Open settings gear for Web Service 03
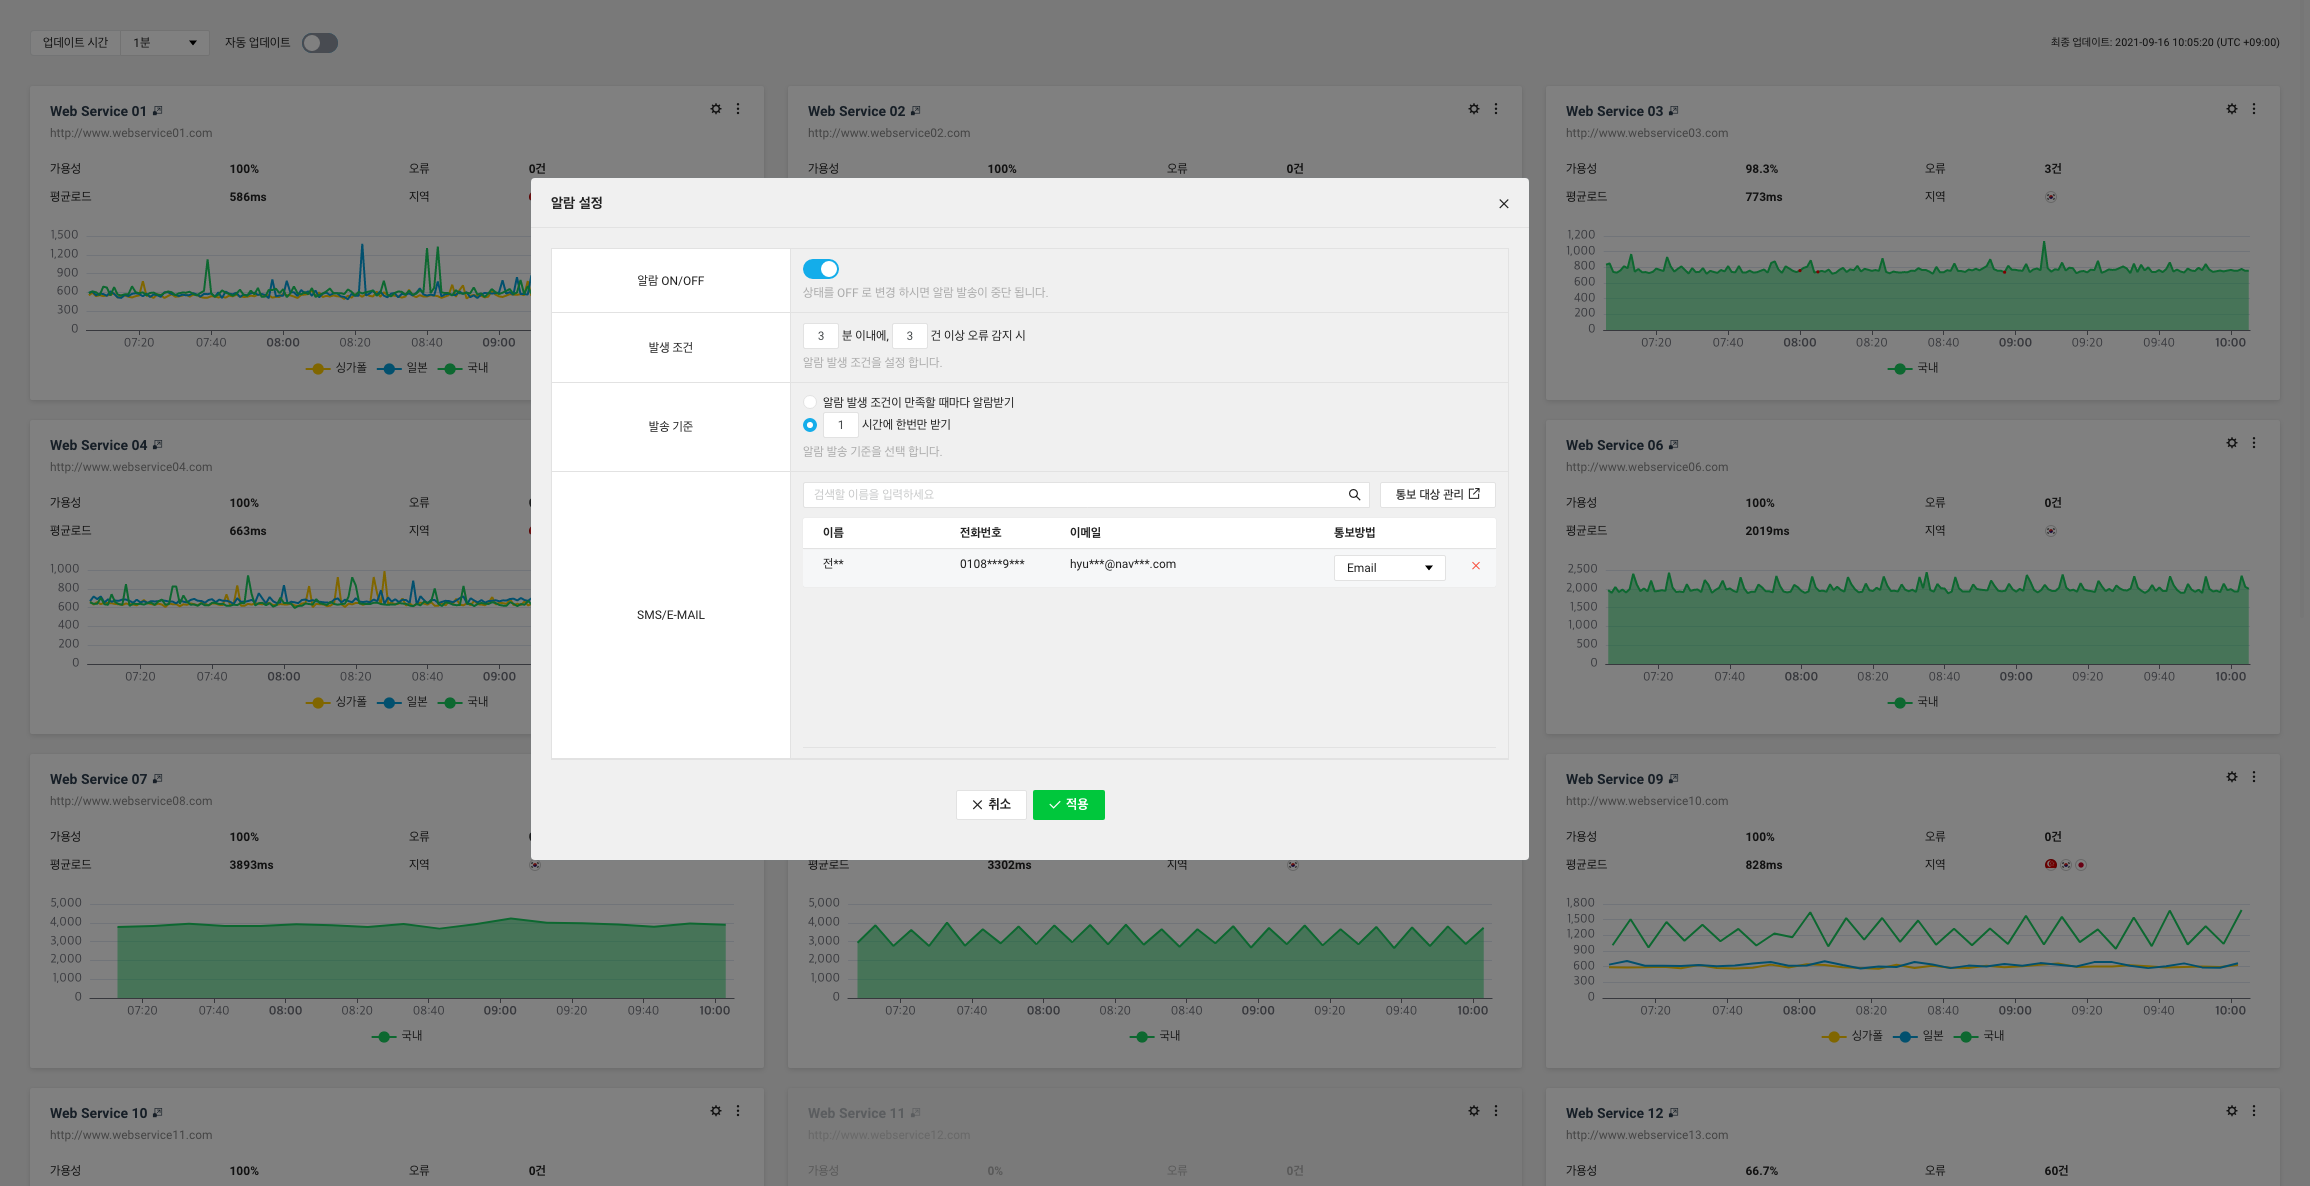This screenshot has width=2310, height=1186. click(x=2232, y=109)
